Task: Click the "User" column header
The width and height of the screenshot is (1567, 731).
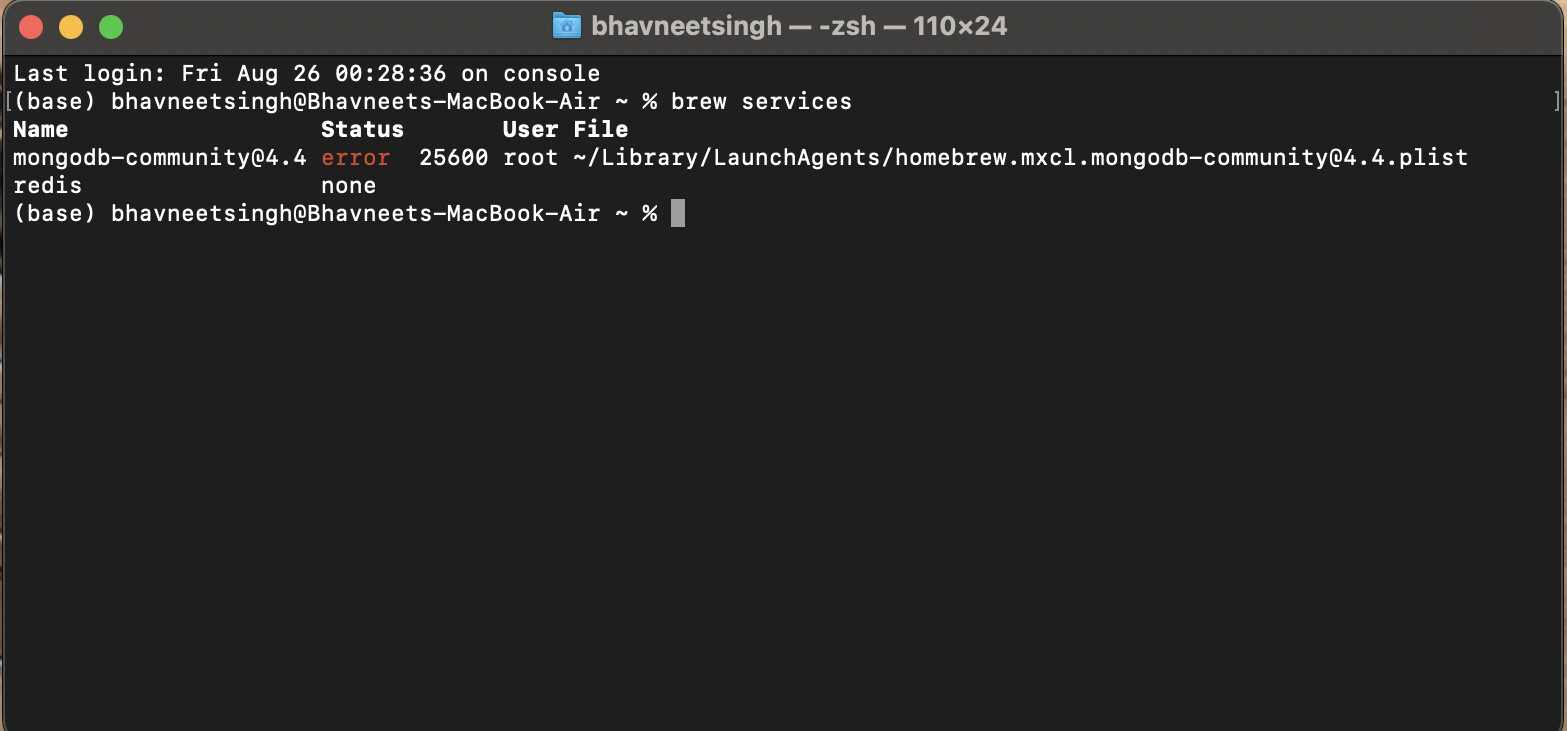Action: point(530,129)
